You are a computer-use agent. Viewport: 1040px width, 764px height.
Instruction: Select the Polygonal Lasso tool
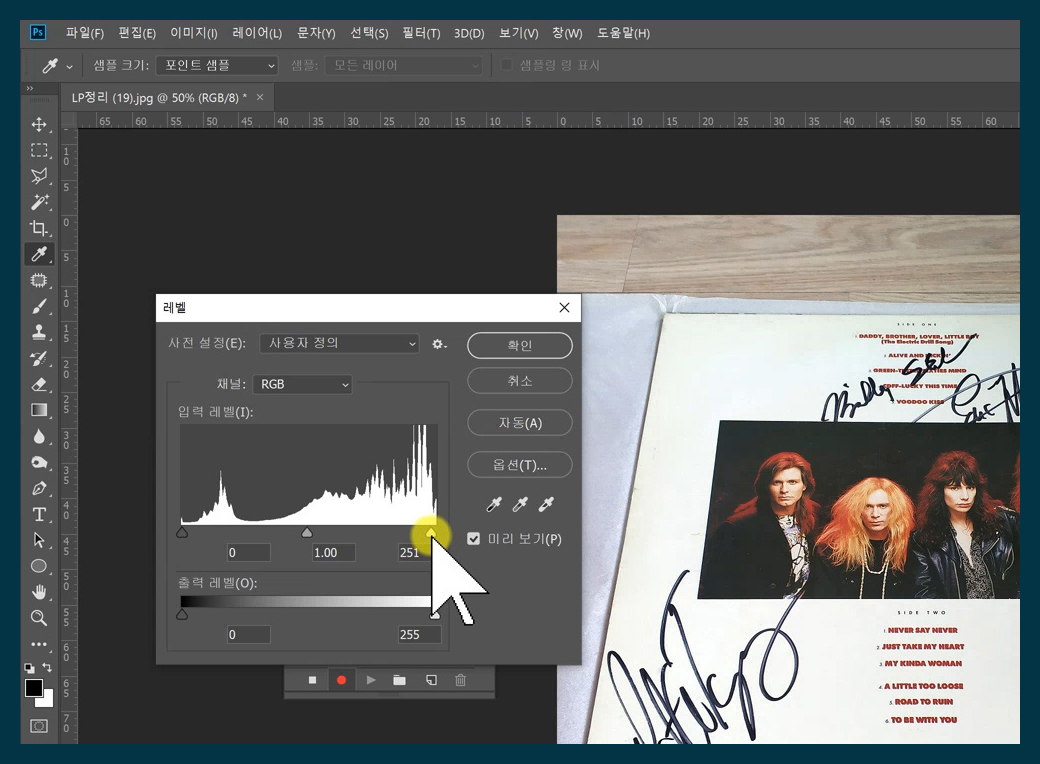pyautogui.click(x=39, y=176)
